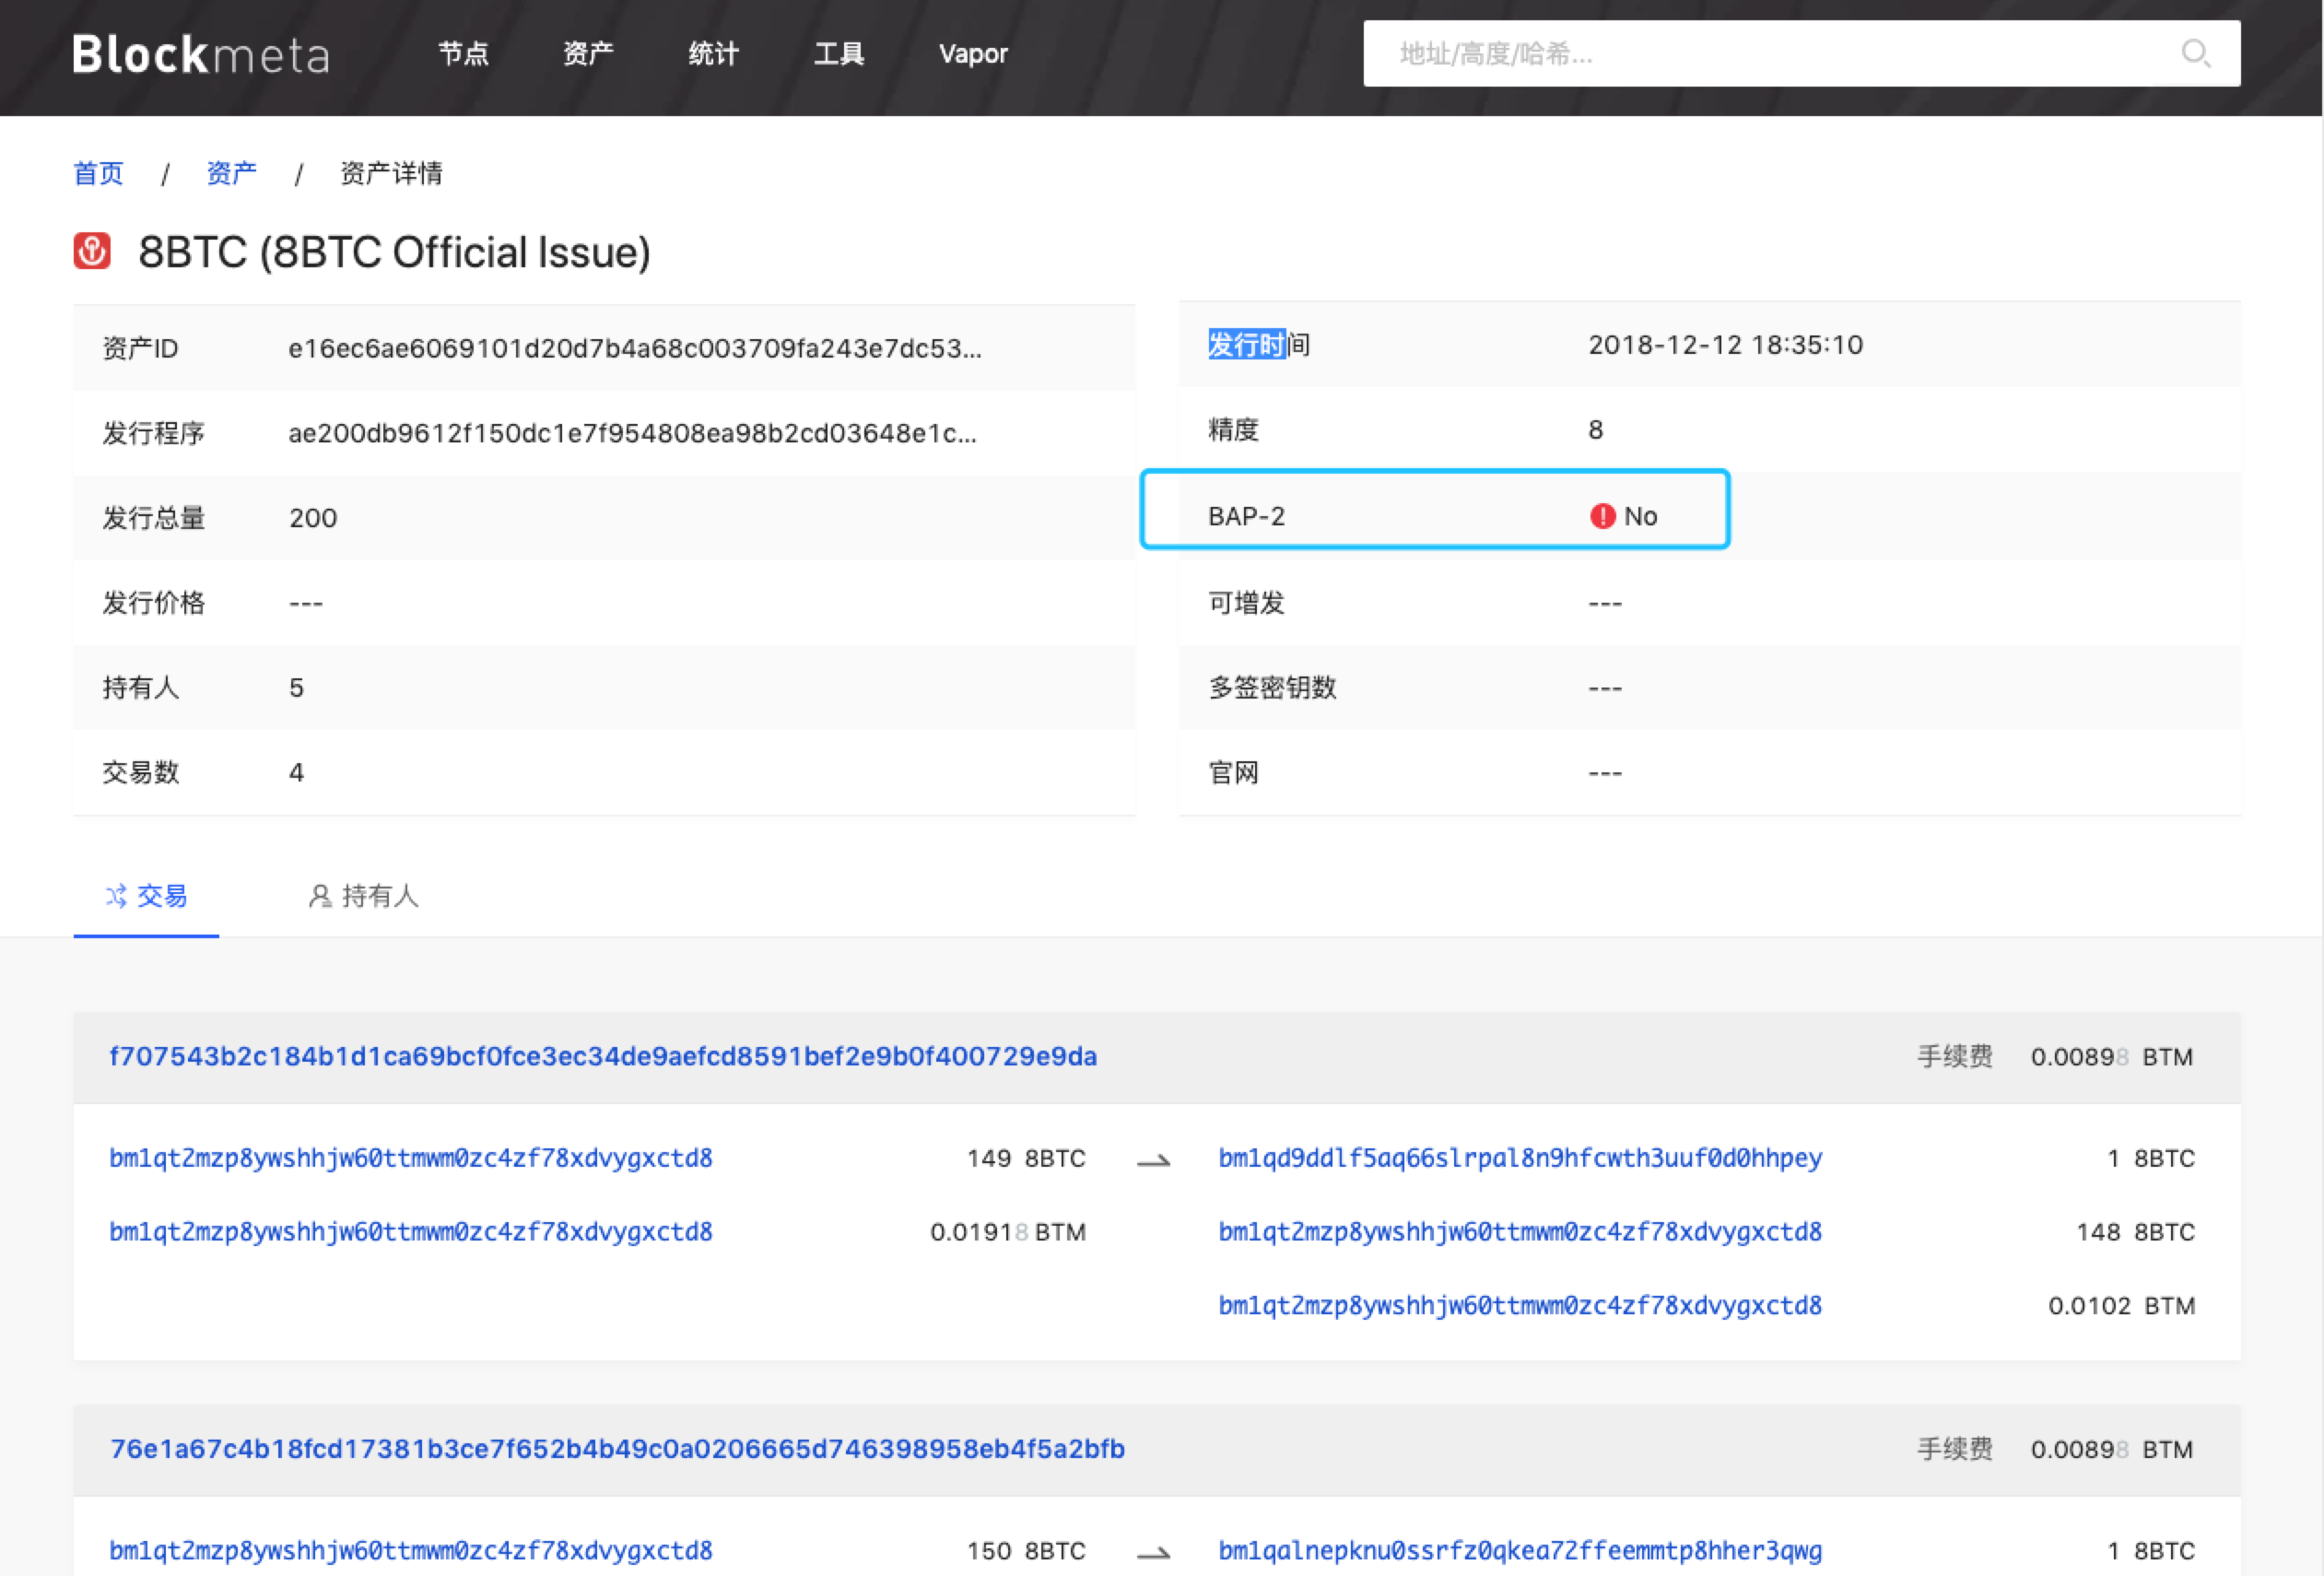Screen dimensions: 2324x1576
Task: Open output address receiving 148 8BTC
Action: click(x=1520, y=1232)
